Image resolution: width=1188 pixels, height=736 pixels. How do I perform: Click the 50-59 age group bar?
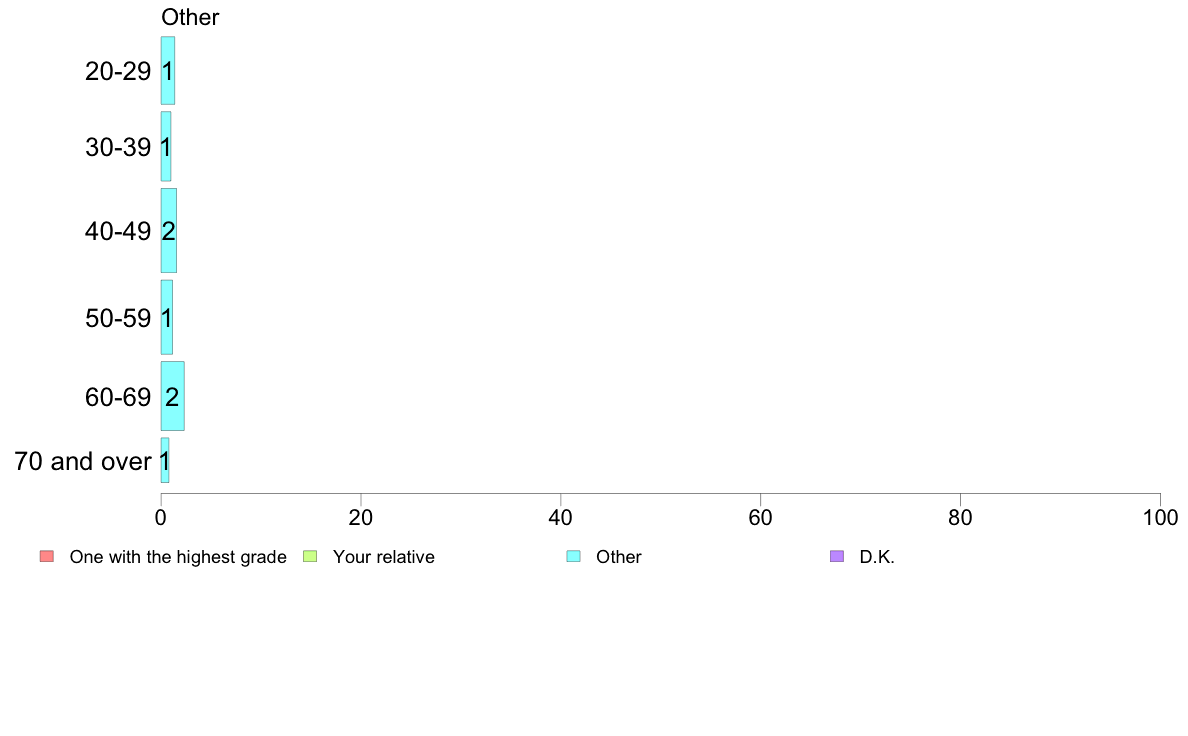click(x=167, y=317)
